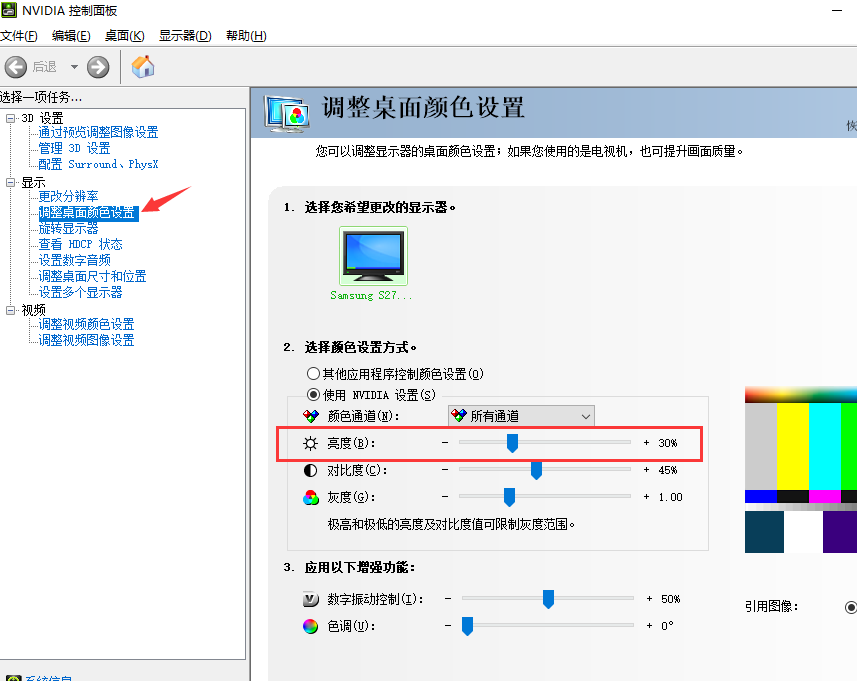This screenshot has height=681, width=857.
Task: Click the home icon in the navigation toolbar
Action: [x=142, y=67]
